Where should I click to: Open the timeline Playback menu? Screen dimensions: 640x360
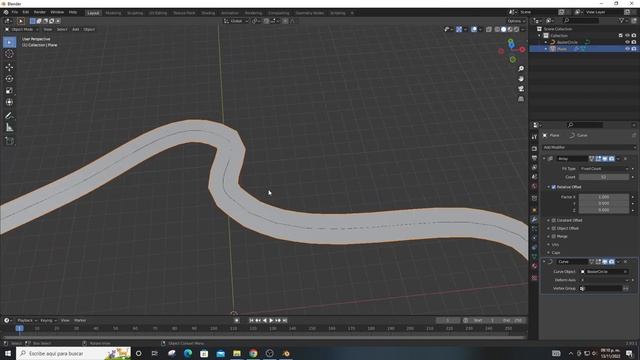[x=27, y=320]
